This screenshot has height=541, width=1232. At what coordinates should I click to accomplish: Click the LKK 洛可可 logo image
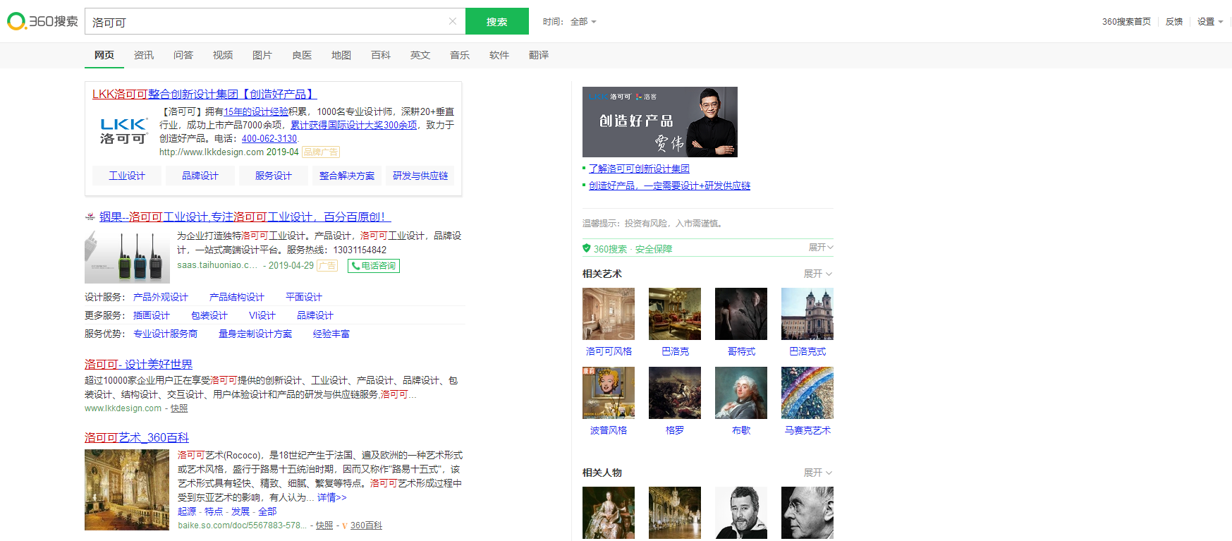124,130
